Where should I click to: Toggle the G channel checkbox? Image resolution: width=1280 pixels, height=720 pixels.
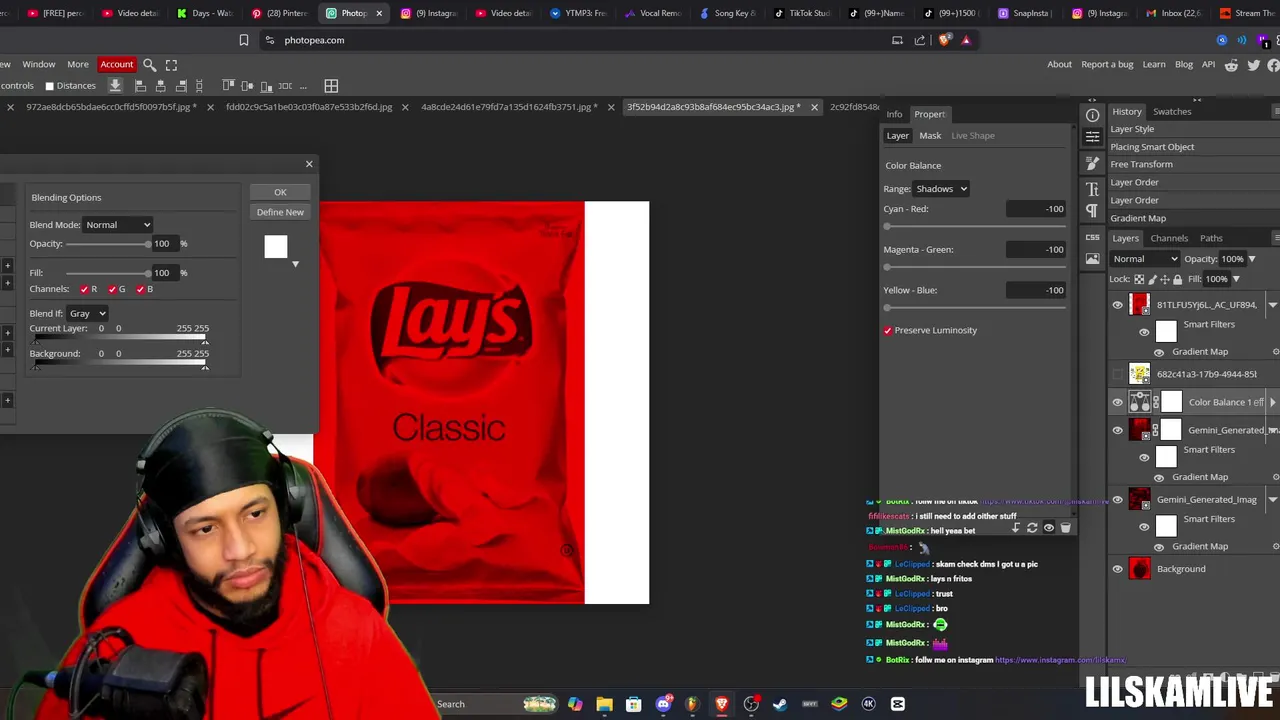click(112, 289)
